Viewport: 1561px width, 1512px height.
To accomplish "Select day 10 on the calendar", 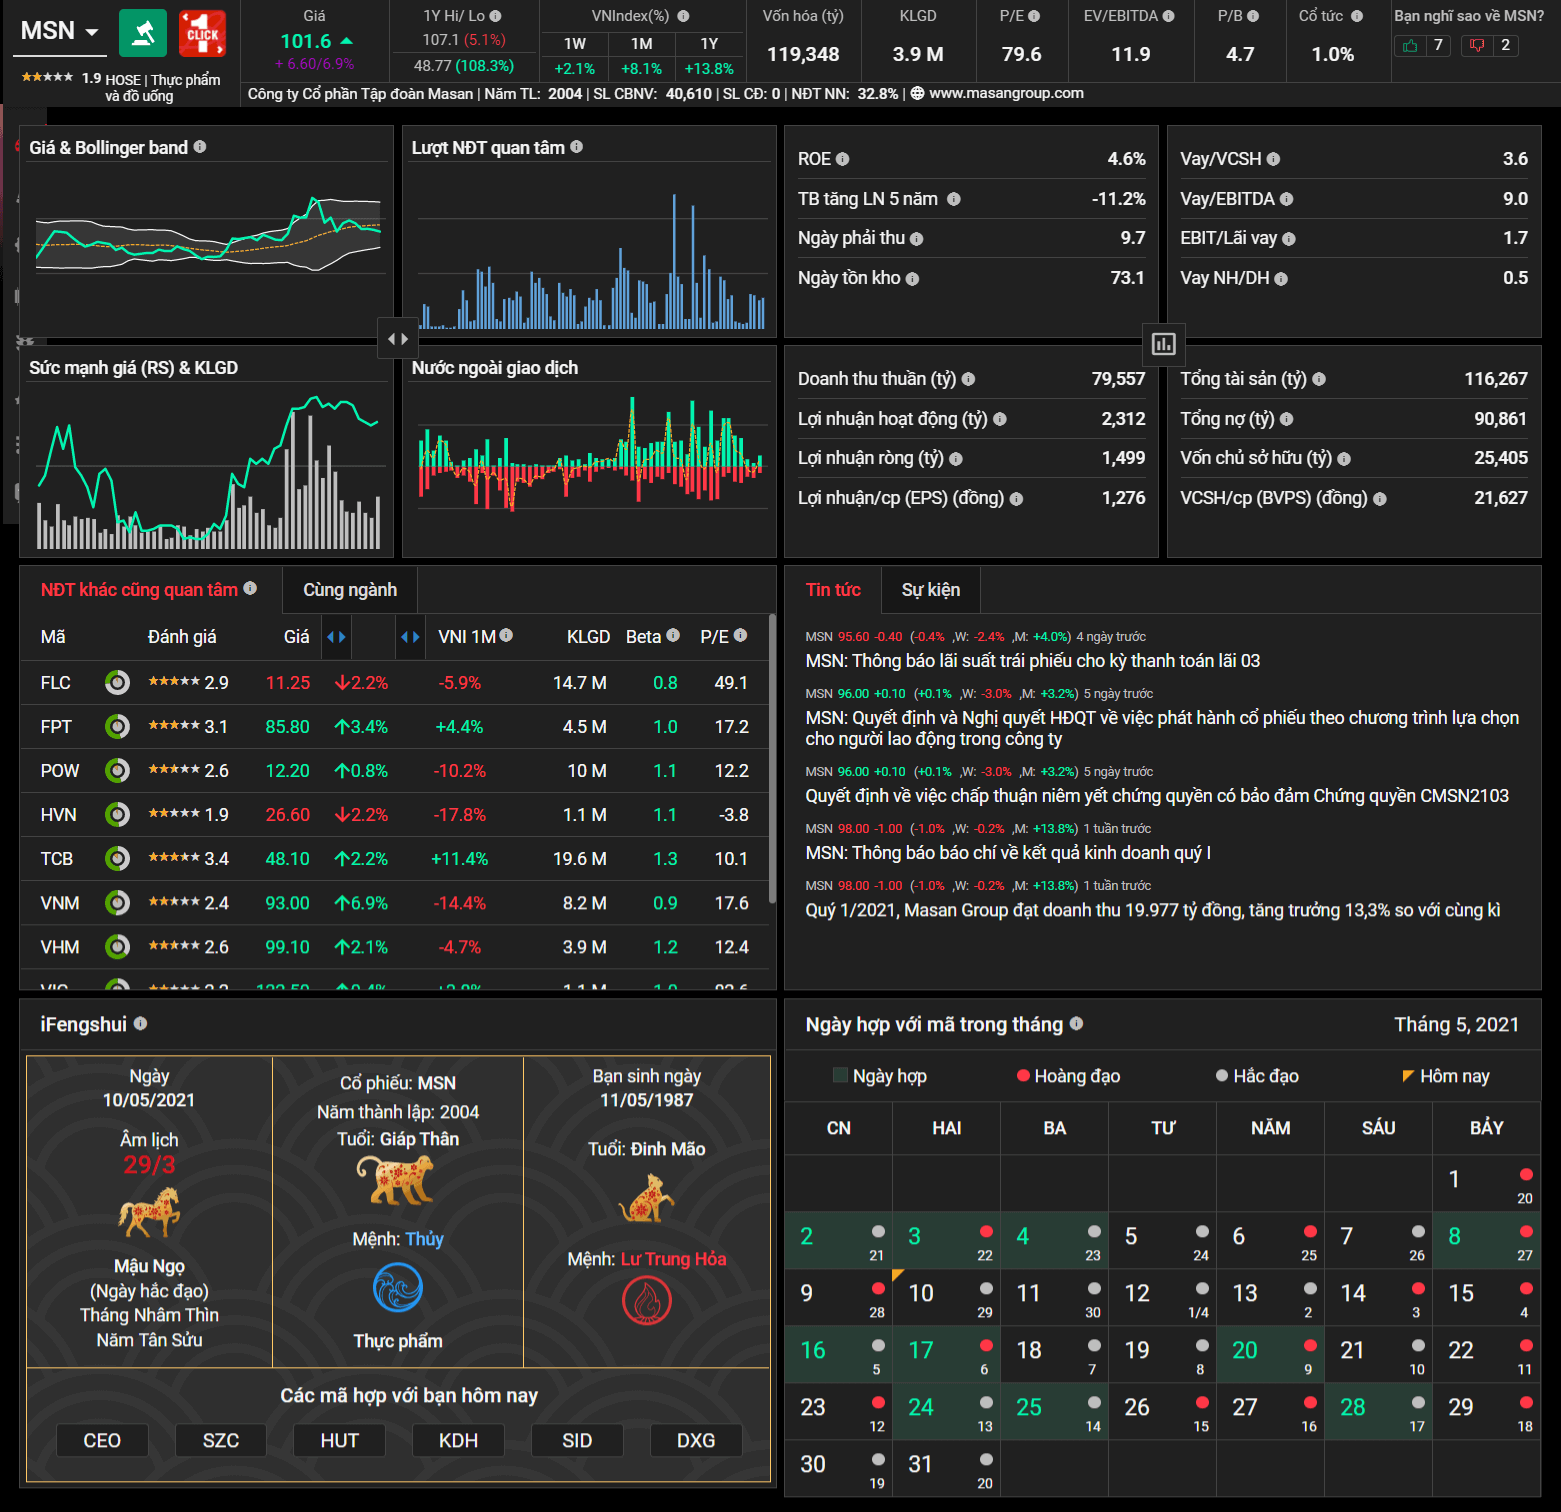I will tap(946, 1296).
